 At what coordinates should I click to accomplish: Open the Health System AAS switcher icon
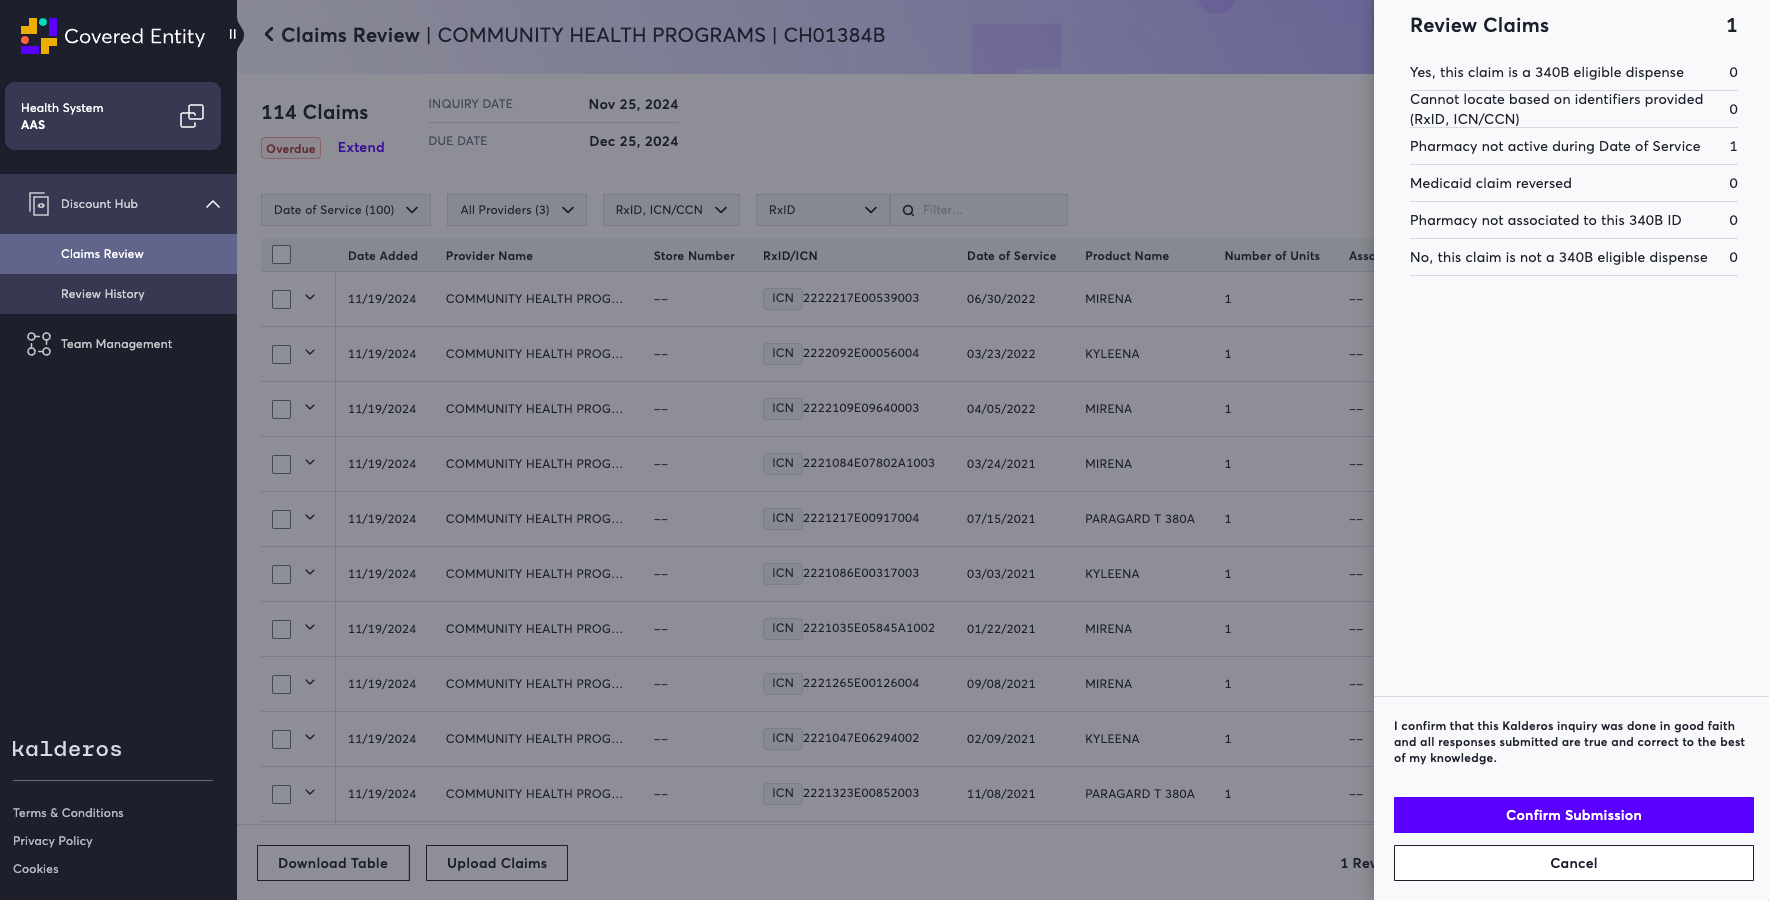tap(192, 116)
